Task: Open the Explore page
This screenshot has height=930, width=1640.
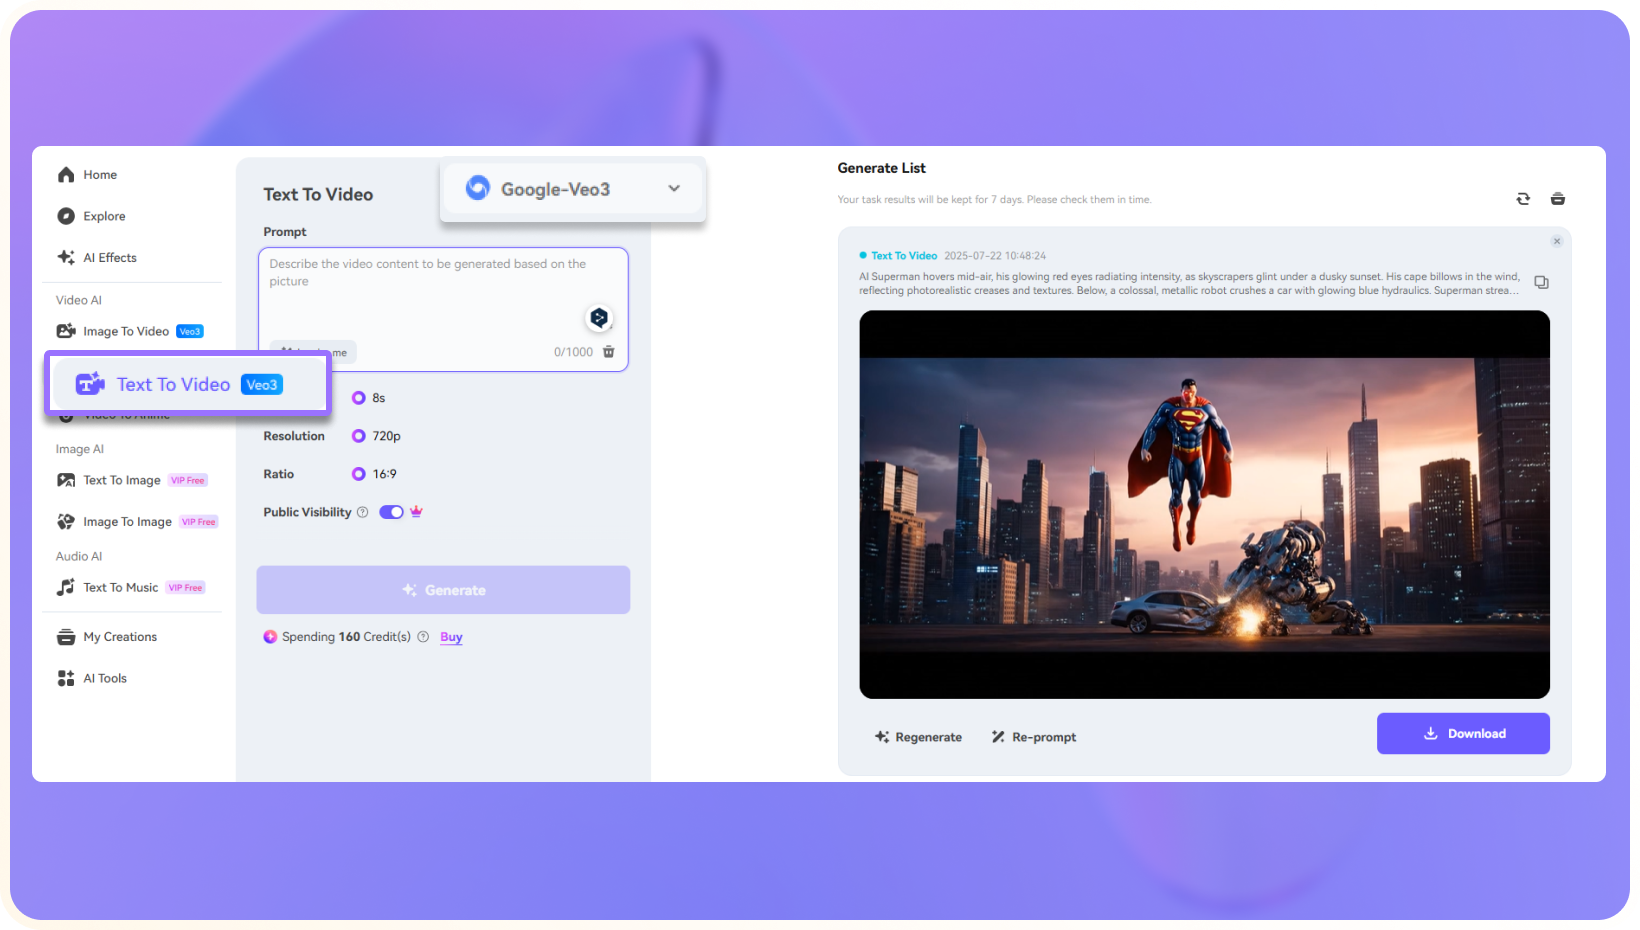Action: click(91, 216)
